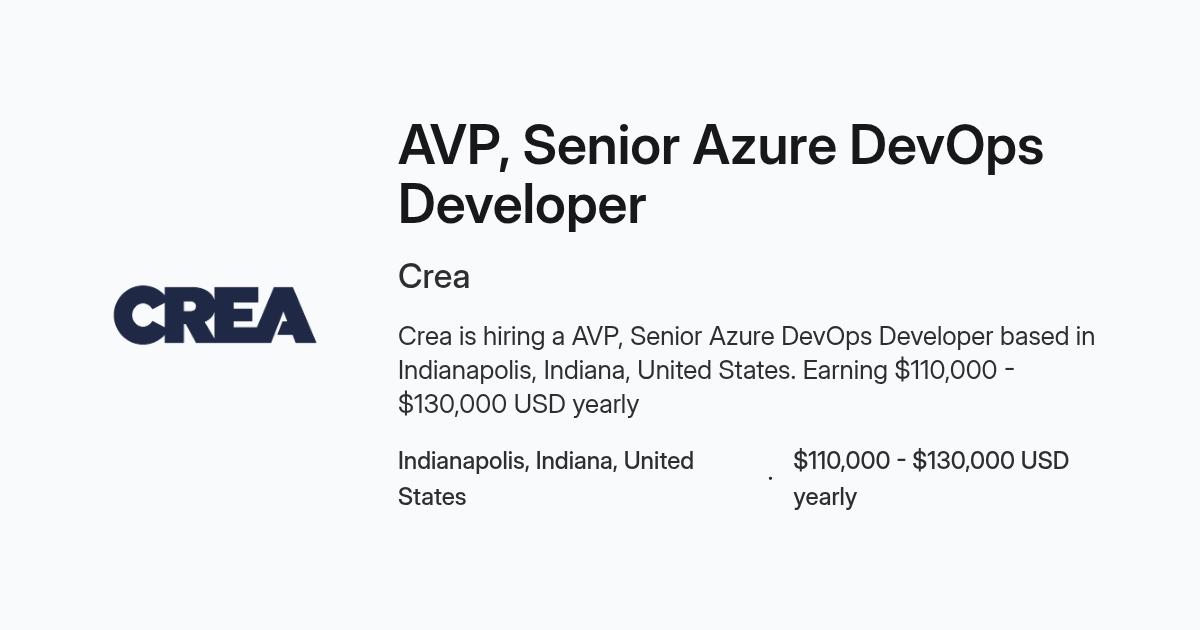
Task: Click the paragraph starting with Crea is hiring
Action: coord(747,370)
